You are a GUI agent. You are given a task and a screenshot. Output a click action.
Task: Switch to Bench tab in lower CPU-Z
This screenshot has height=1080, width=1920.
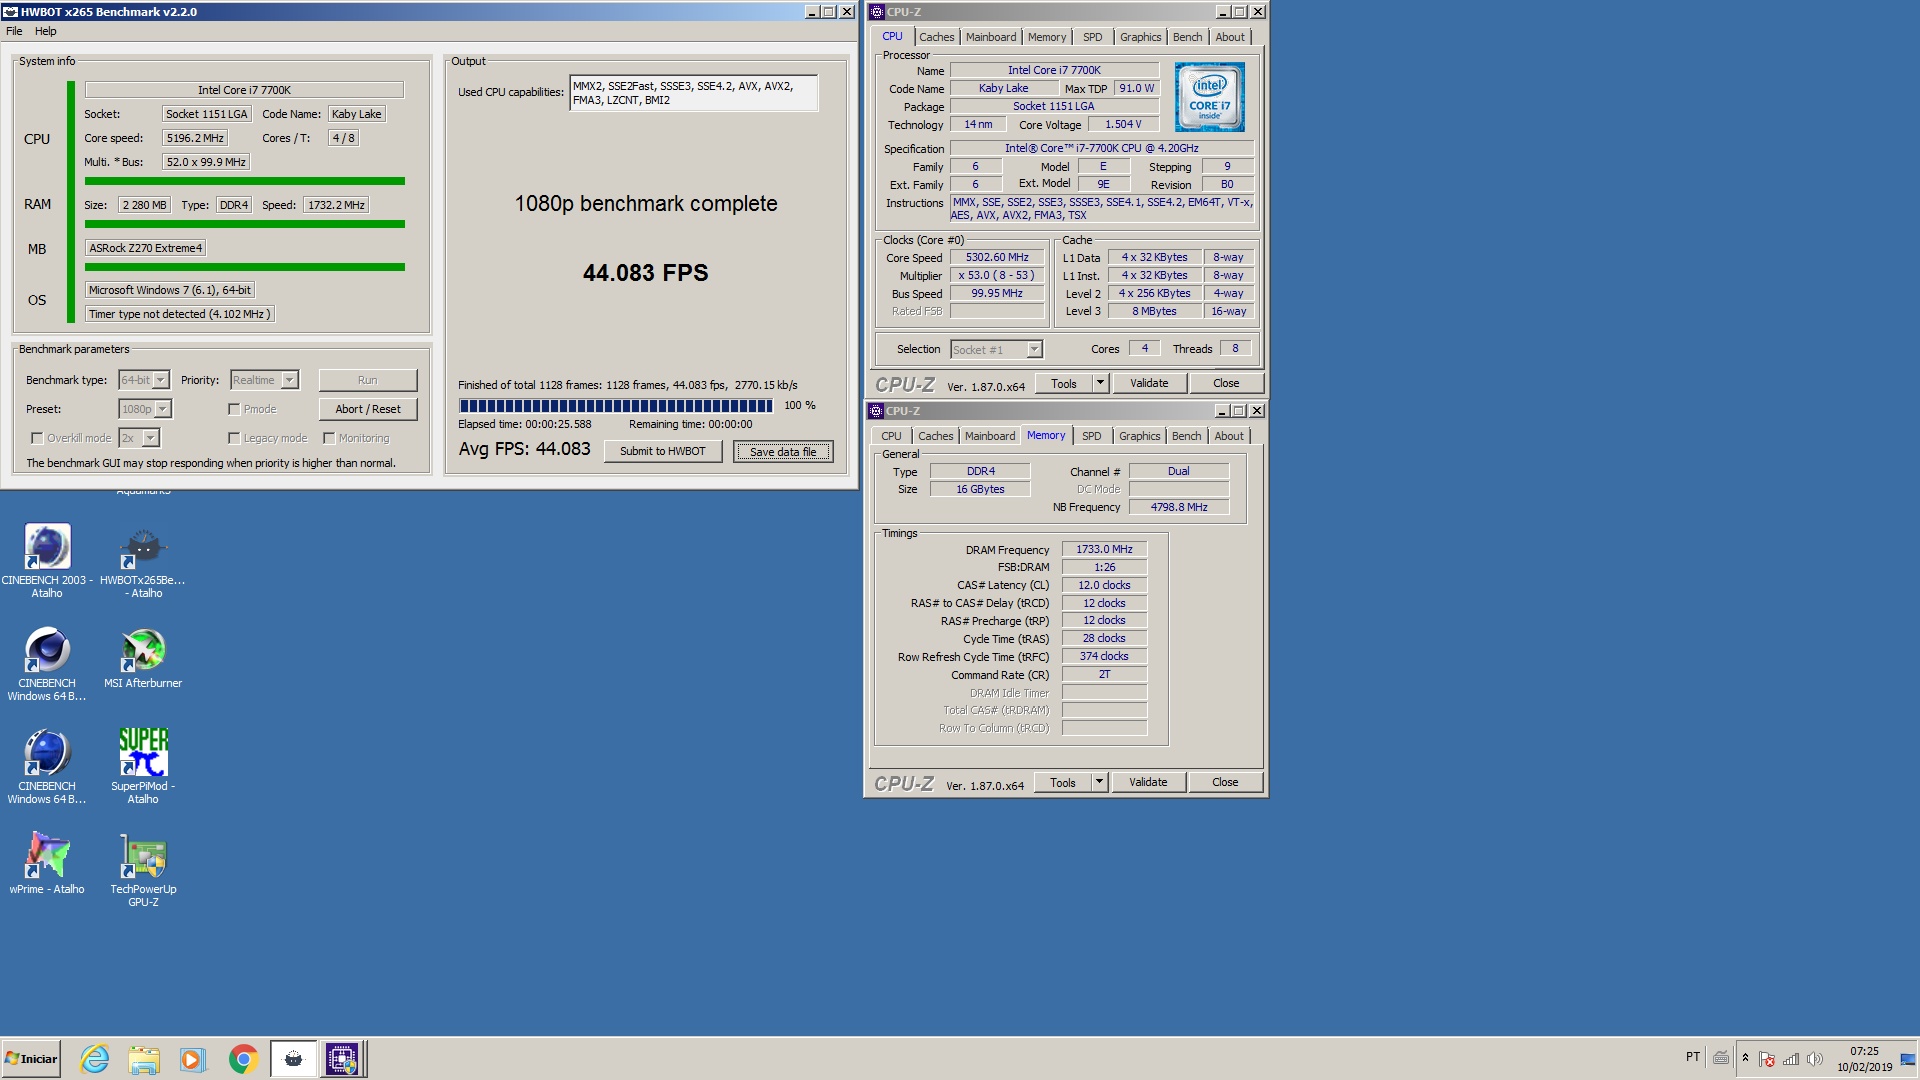(1187, 436)
